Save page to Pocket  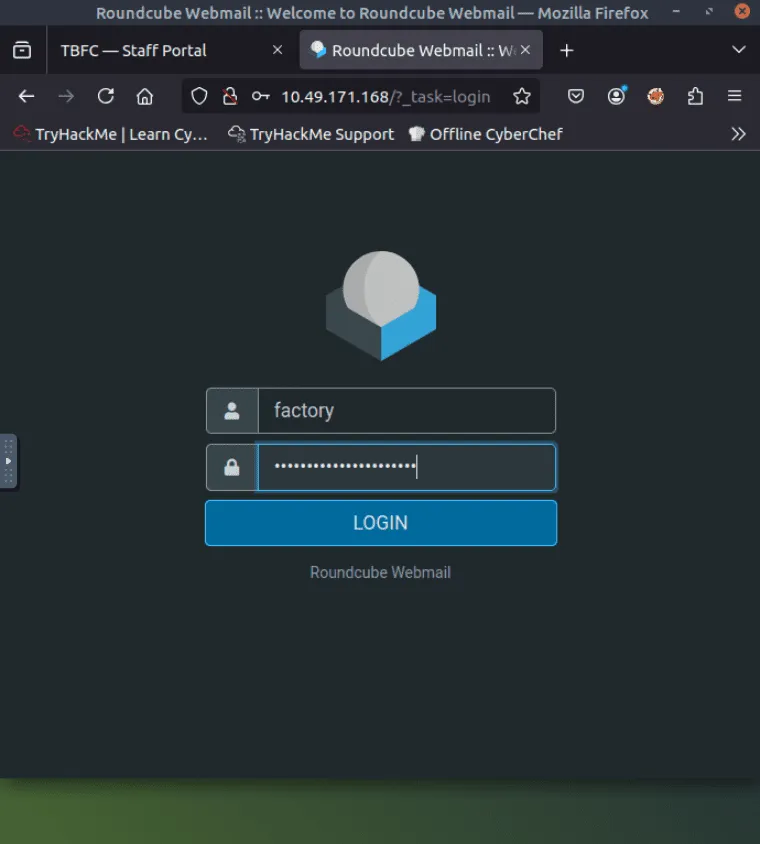point(576,96)
